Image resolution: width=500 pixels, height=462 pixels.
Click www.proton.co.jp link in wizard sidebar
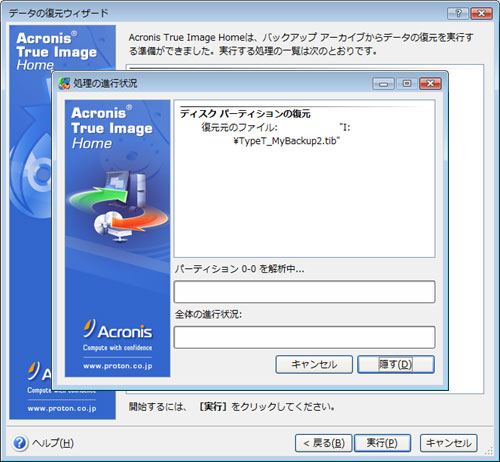(x=62, y=408)
